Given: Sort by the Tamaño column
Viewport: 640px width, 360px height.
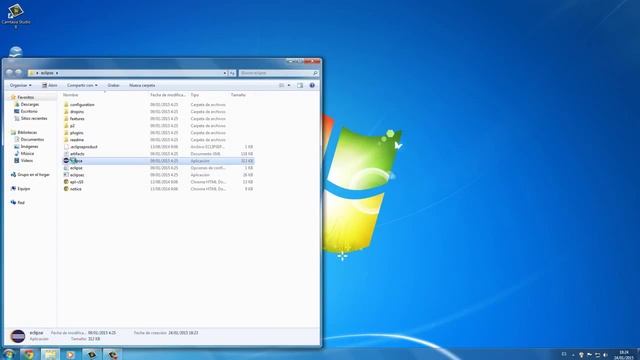Looking at the screenshot, I should (x=238, y=95).
